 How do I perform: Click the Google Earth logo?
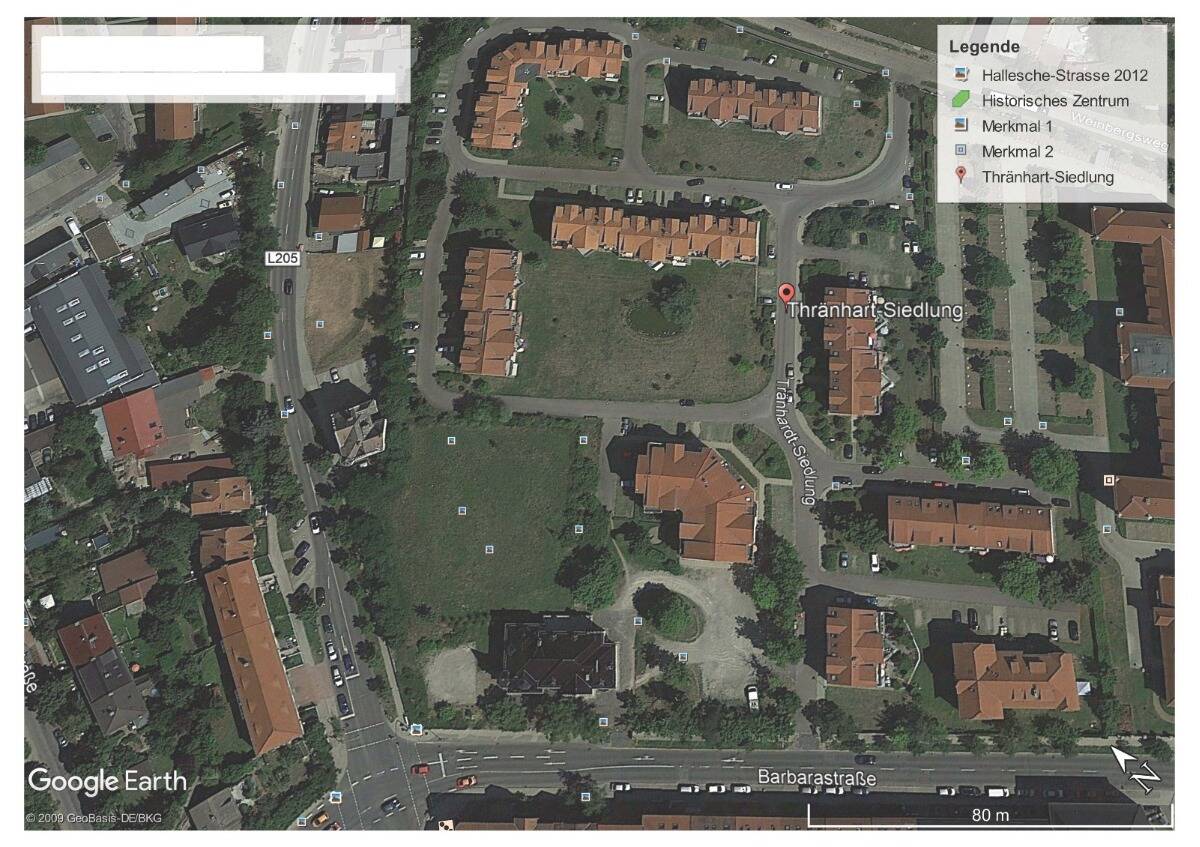[107, 781]
